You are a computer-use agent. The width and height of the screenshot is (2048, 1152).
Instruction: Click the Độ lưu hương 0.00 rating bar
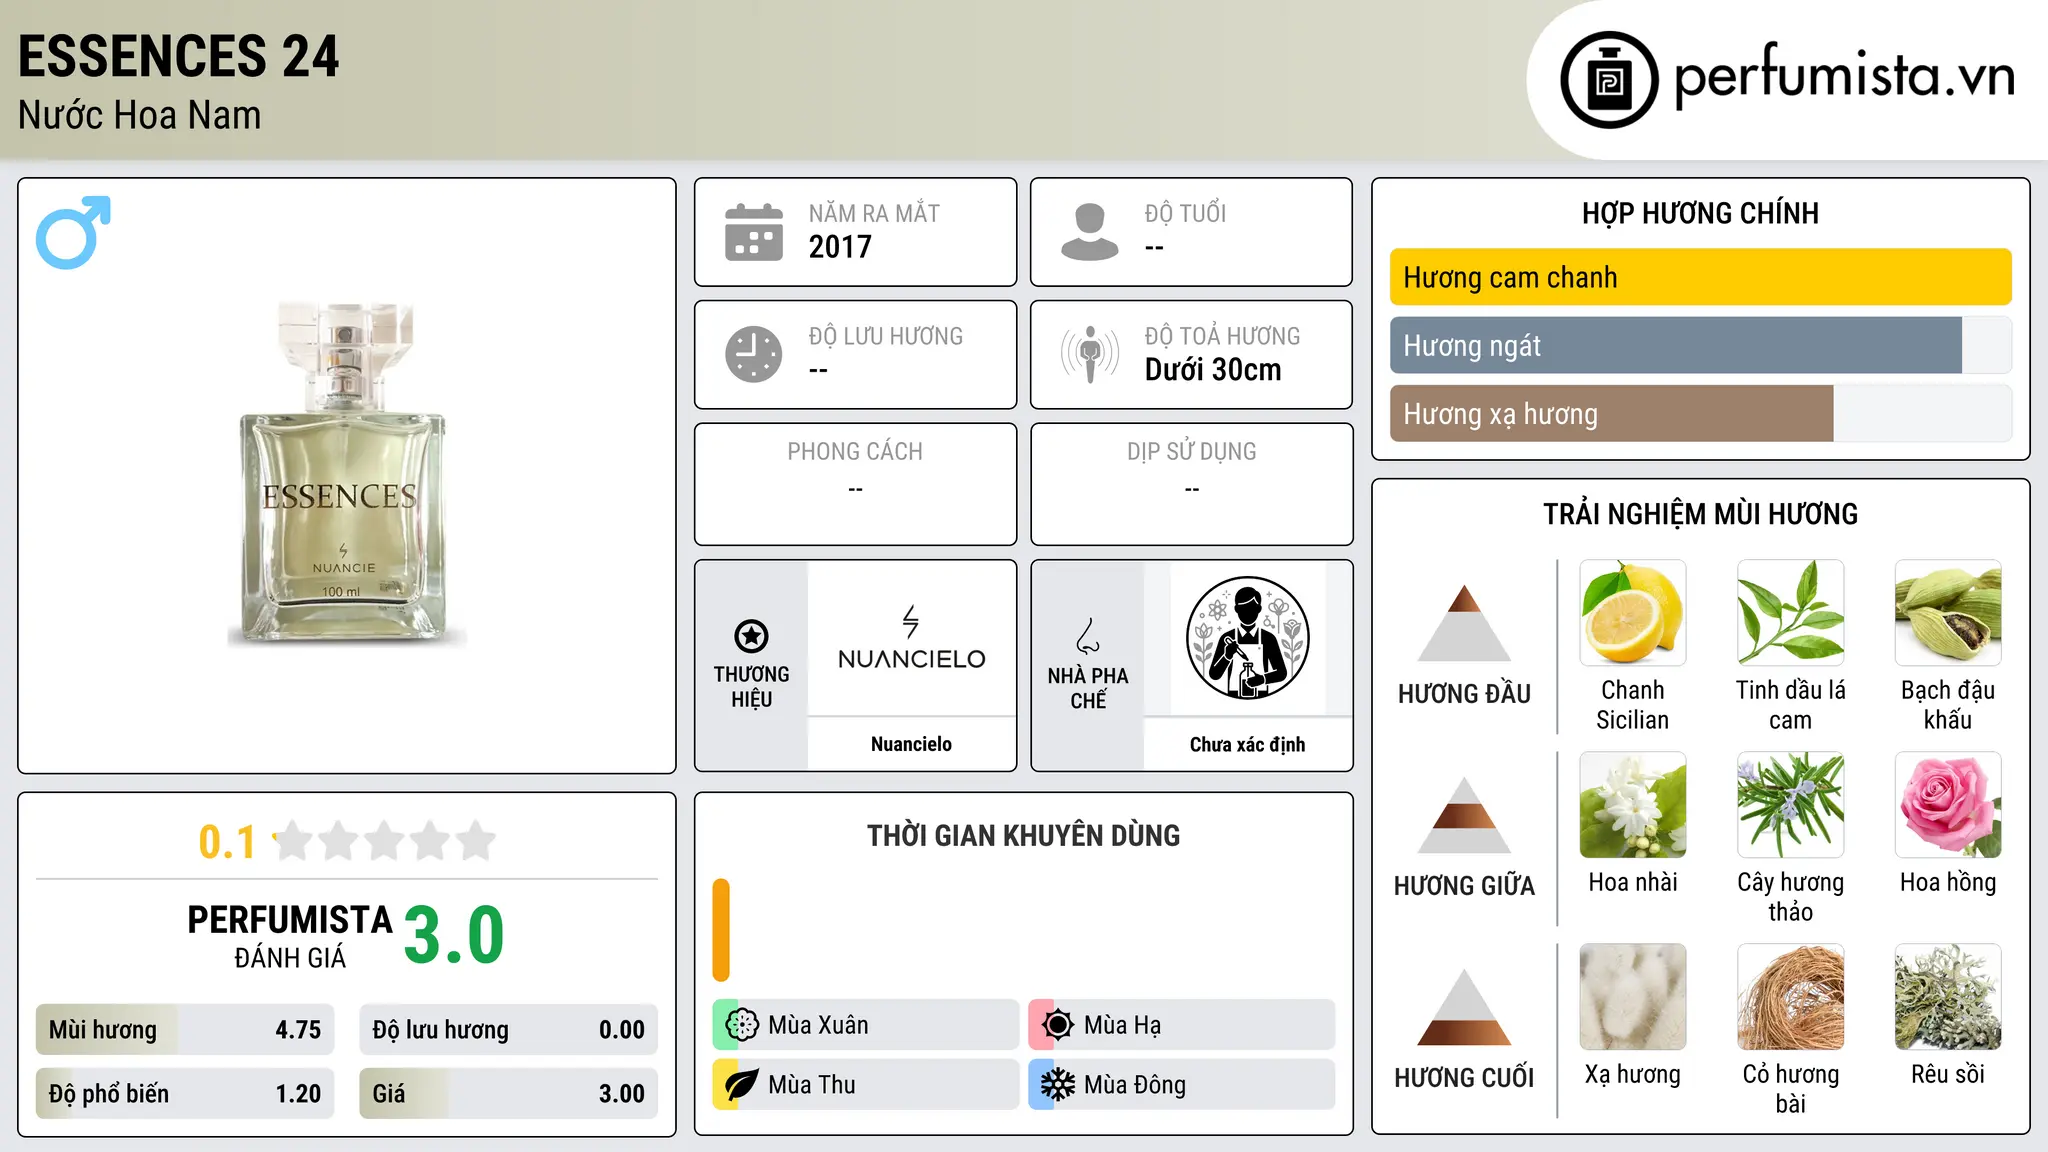pyautogui.click(x=509, y=1030)
